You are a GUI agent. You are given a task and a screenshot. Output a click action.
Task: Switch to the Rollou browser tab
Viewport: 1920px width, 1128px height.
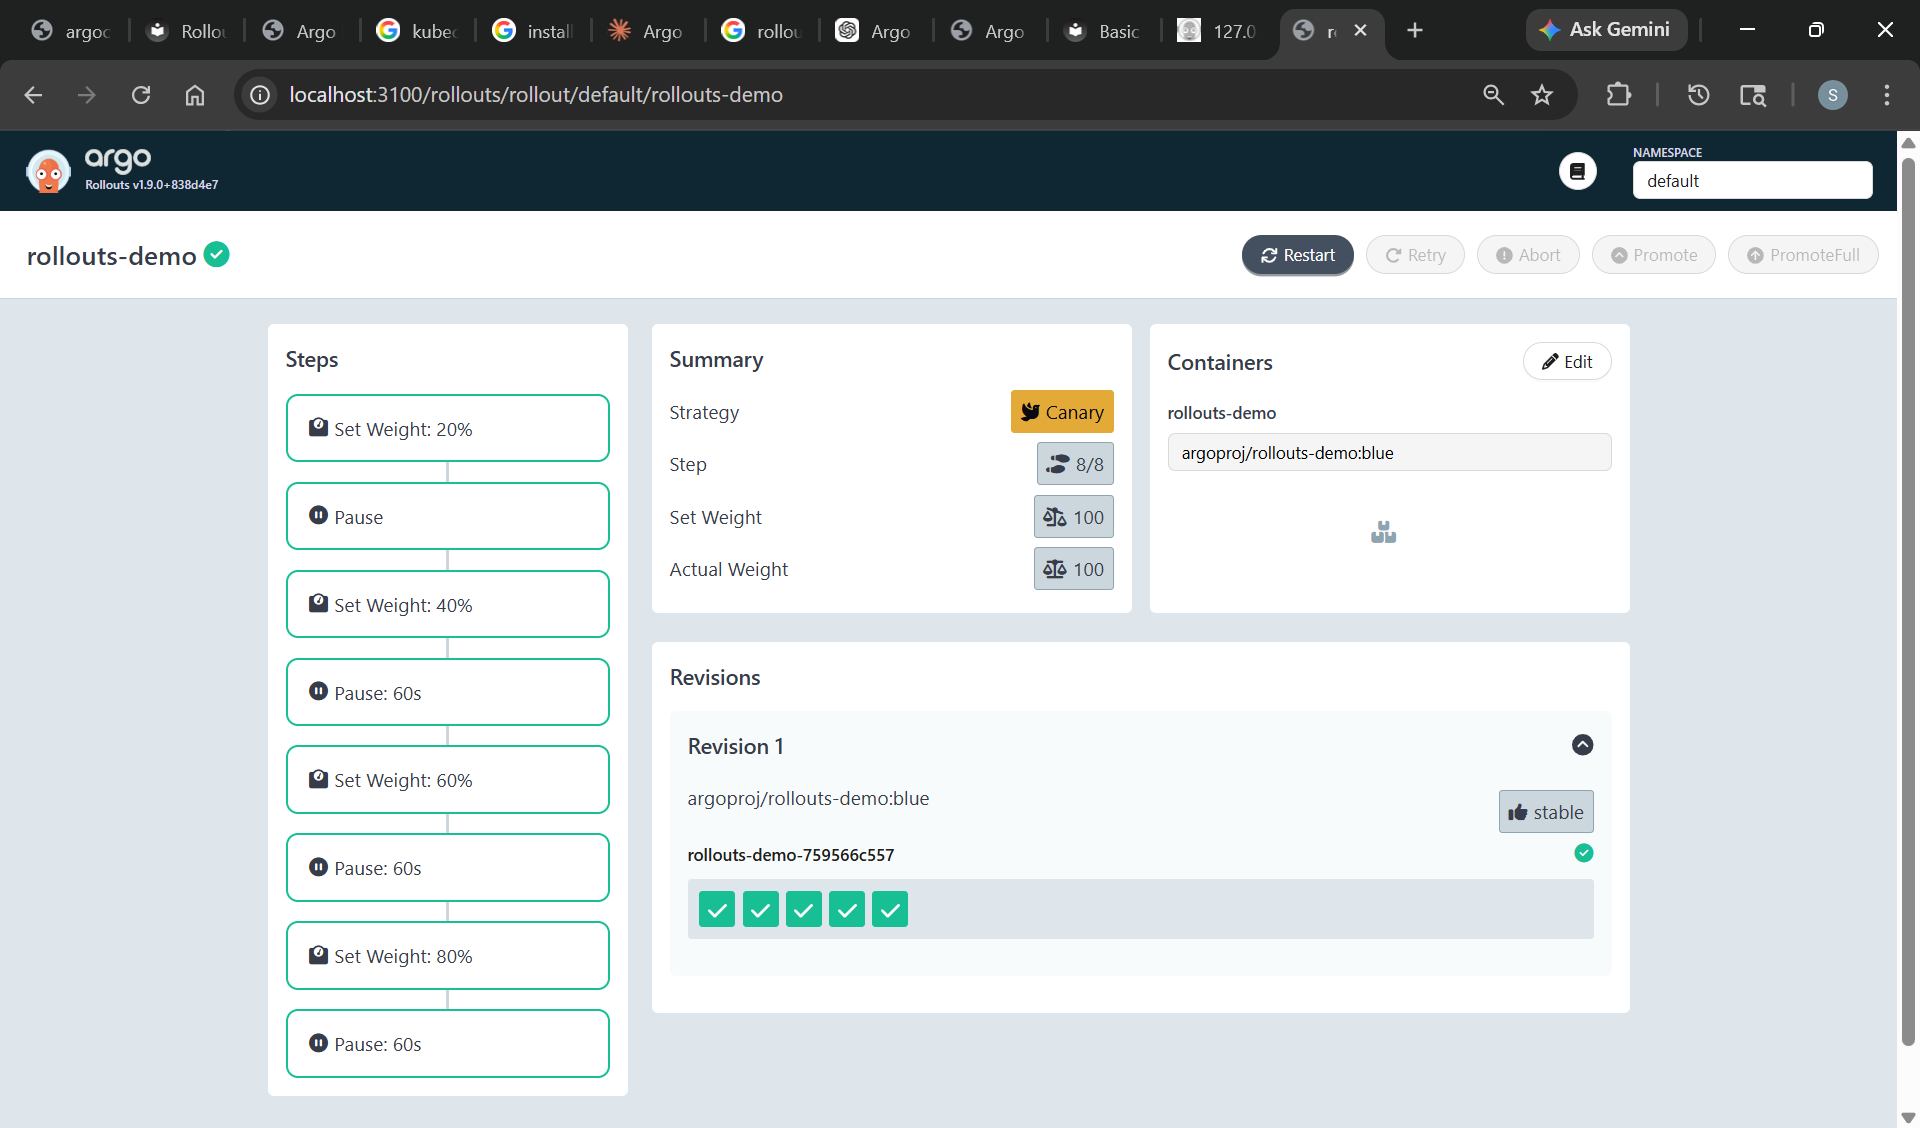tap(187, 31)
